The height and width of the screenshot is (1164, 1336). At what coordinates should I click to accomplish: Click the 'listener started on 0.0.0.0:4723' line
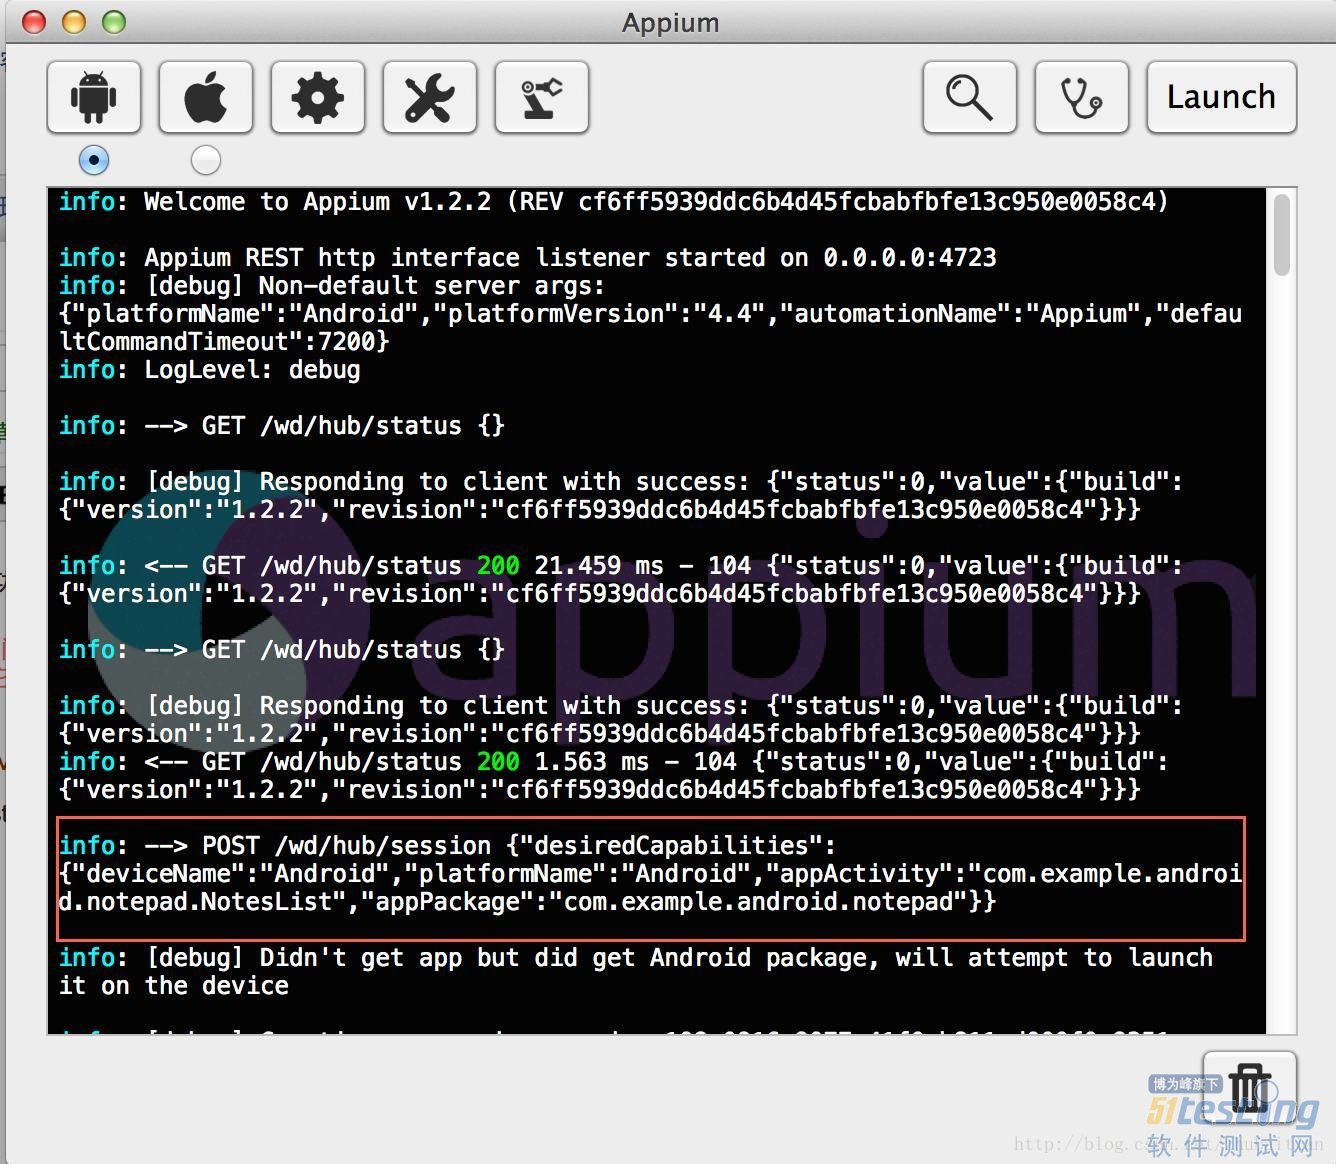click(527, 258)
